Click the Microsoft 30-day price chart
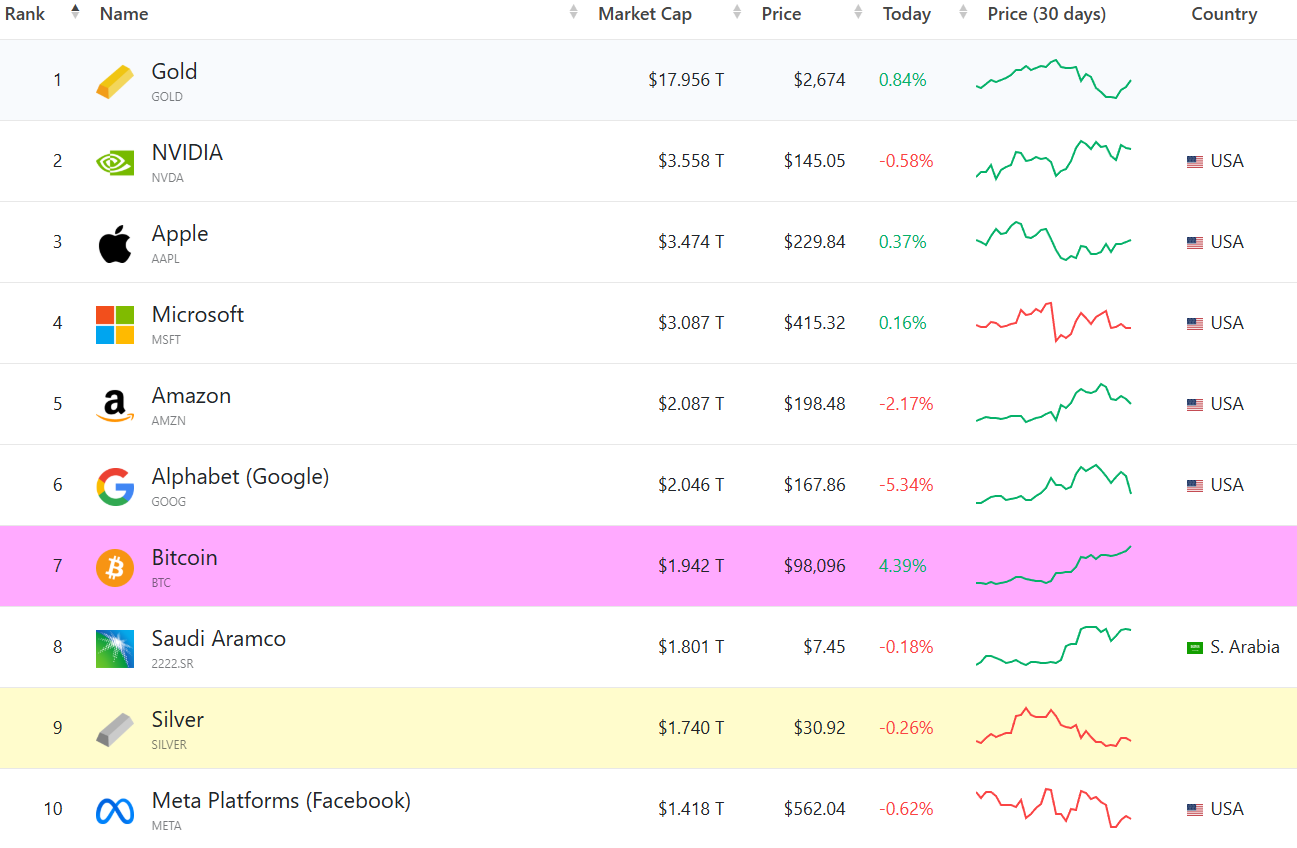This screenshot has width=1297, height=848. [x=1053, y=322]
